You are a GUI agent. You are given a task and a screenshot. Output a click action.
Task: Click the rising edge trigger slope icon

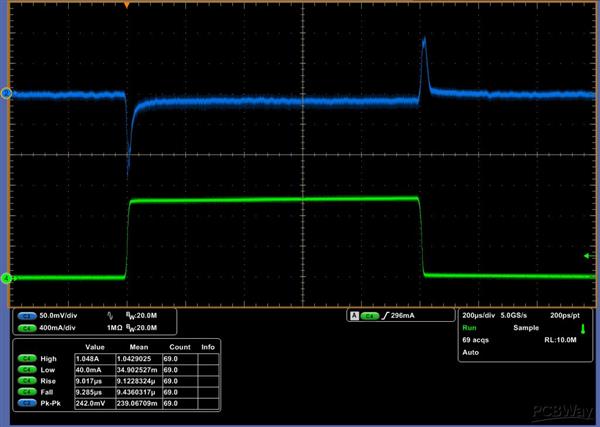pyautogui.click(x=384, y=316)
